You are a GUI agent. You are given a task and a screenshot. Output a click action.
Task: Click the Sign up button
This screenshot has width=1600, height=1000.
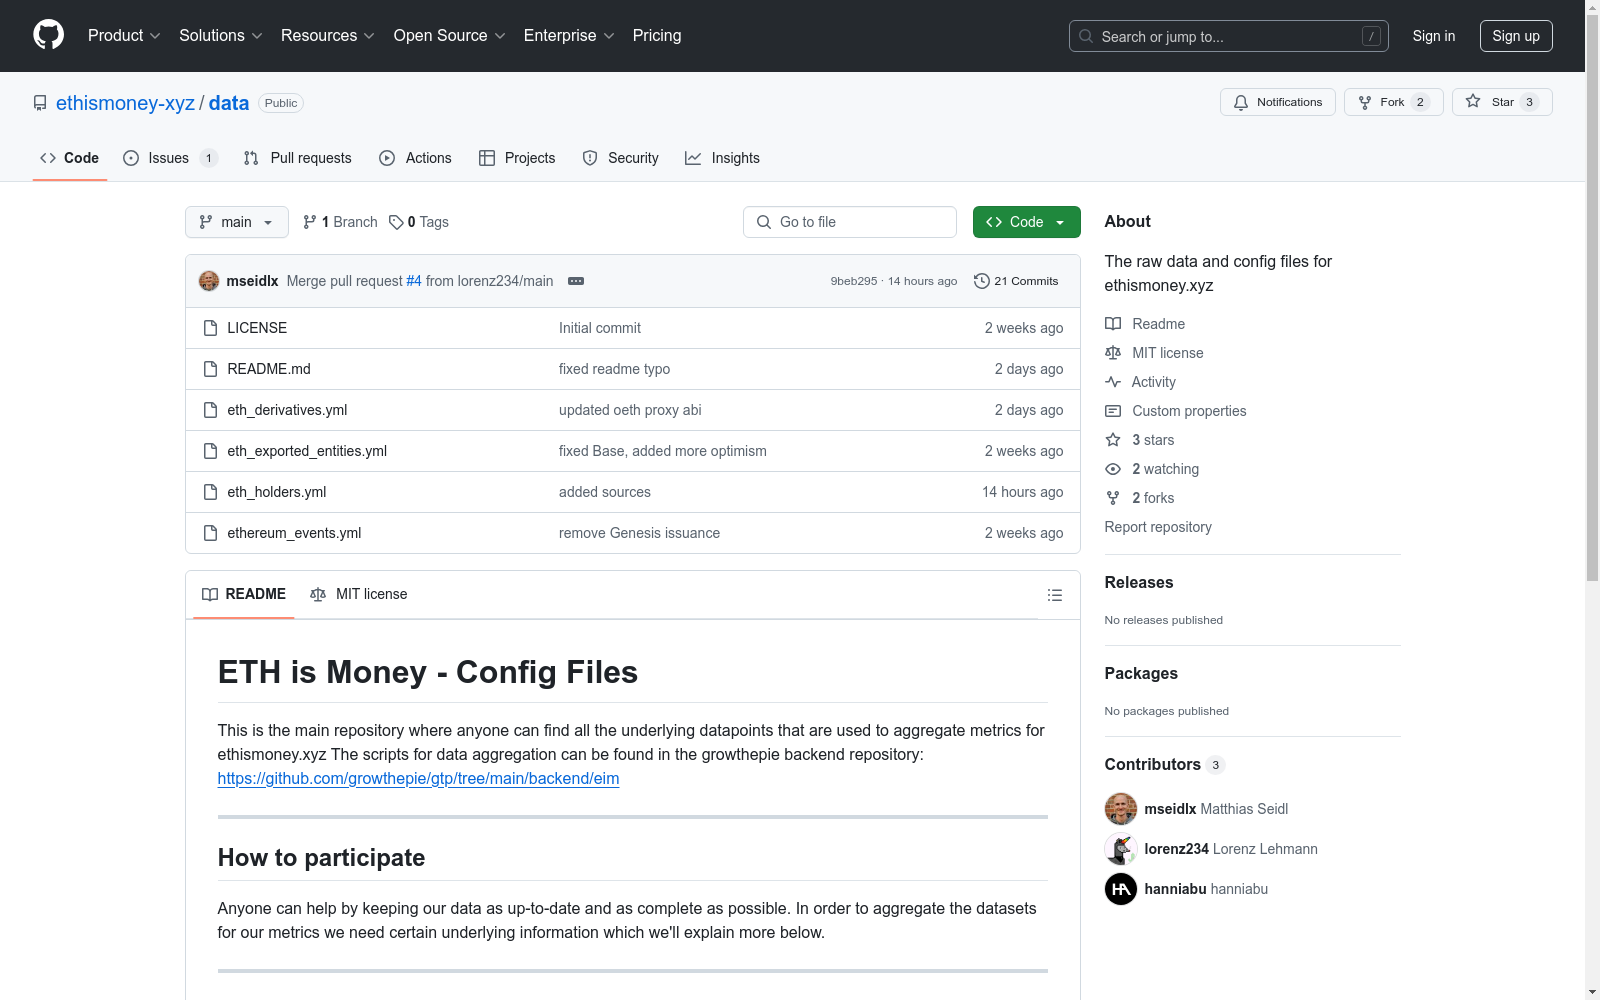[1516, 36]
